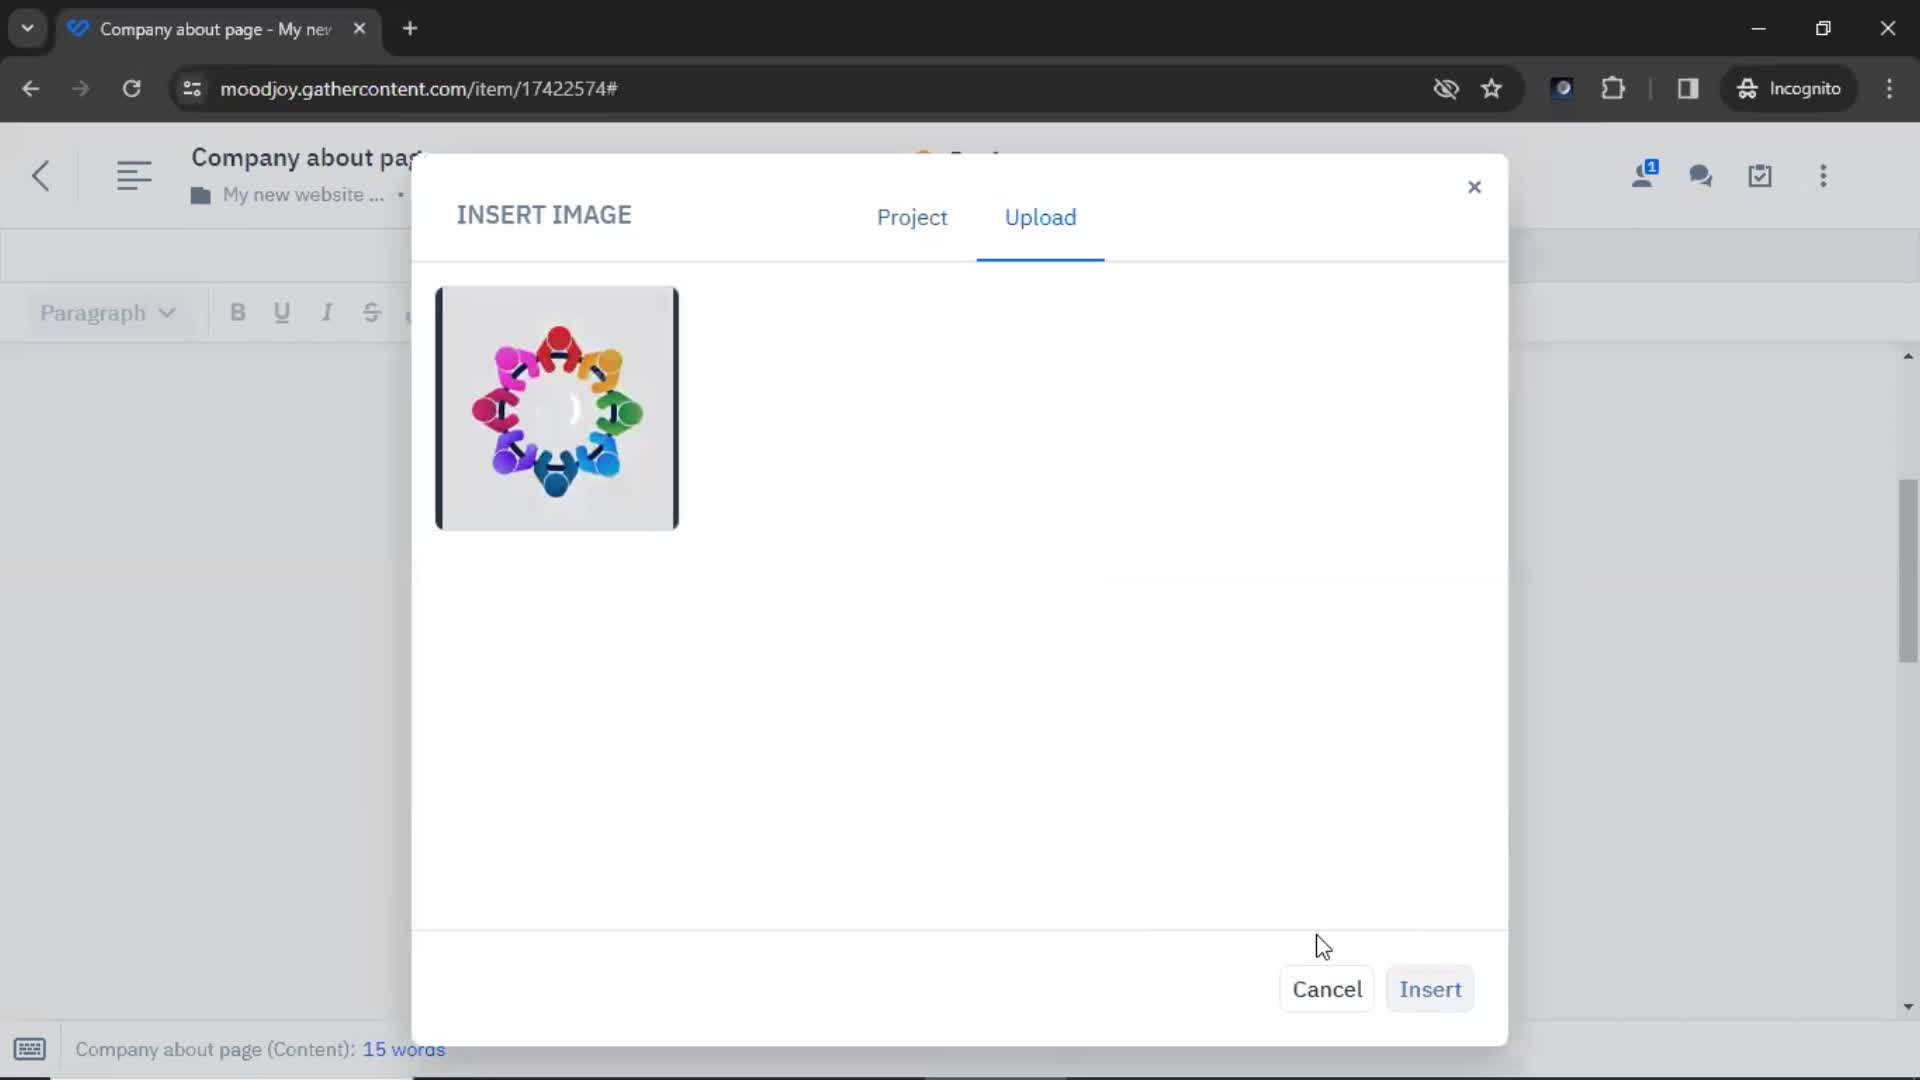Click the Strikethrough formatting icon
Screen dimensions: 1920x1080
pyautogui.click(x=372, y=313)
